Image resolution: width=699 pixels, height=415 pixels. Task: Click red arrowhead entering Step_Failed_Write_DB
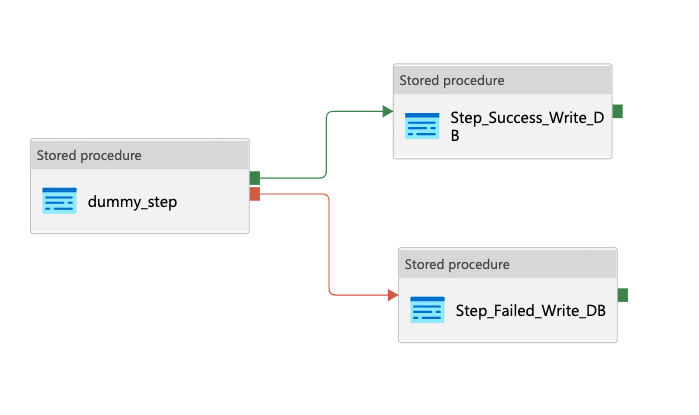[x=393, y=295]
